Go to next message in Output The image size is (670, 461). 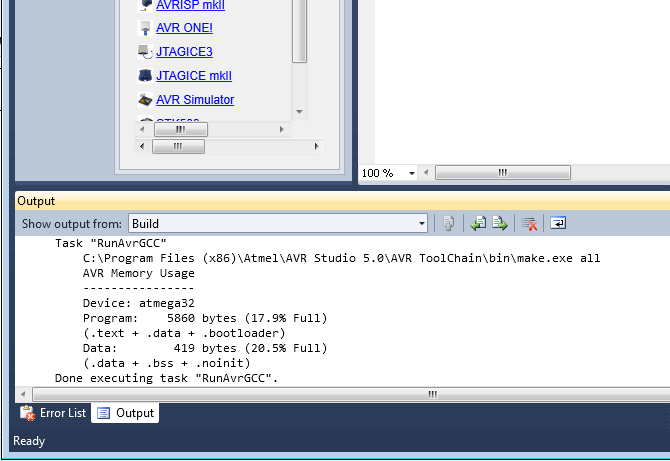click(x=500, y=223)
